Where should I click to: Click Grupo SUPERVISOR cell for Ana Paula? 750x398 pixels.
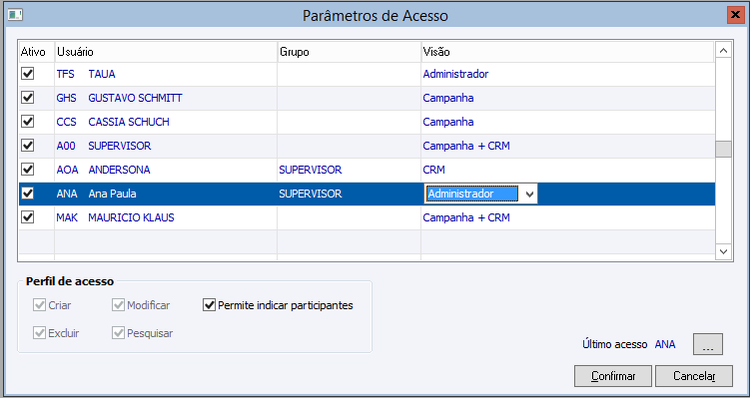[x=349, y=194]
